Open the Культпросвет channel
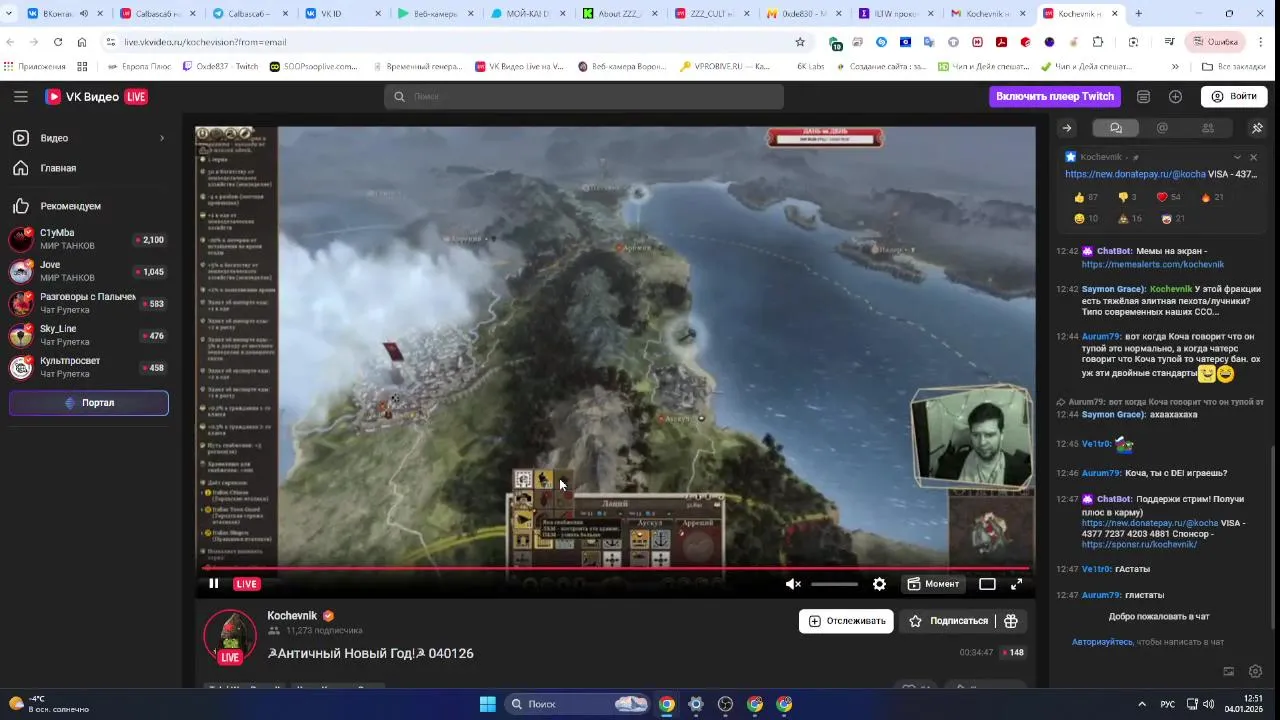Viewport: 1280px width, 720px height. click(x=88, y=367)
